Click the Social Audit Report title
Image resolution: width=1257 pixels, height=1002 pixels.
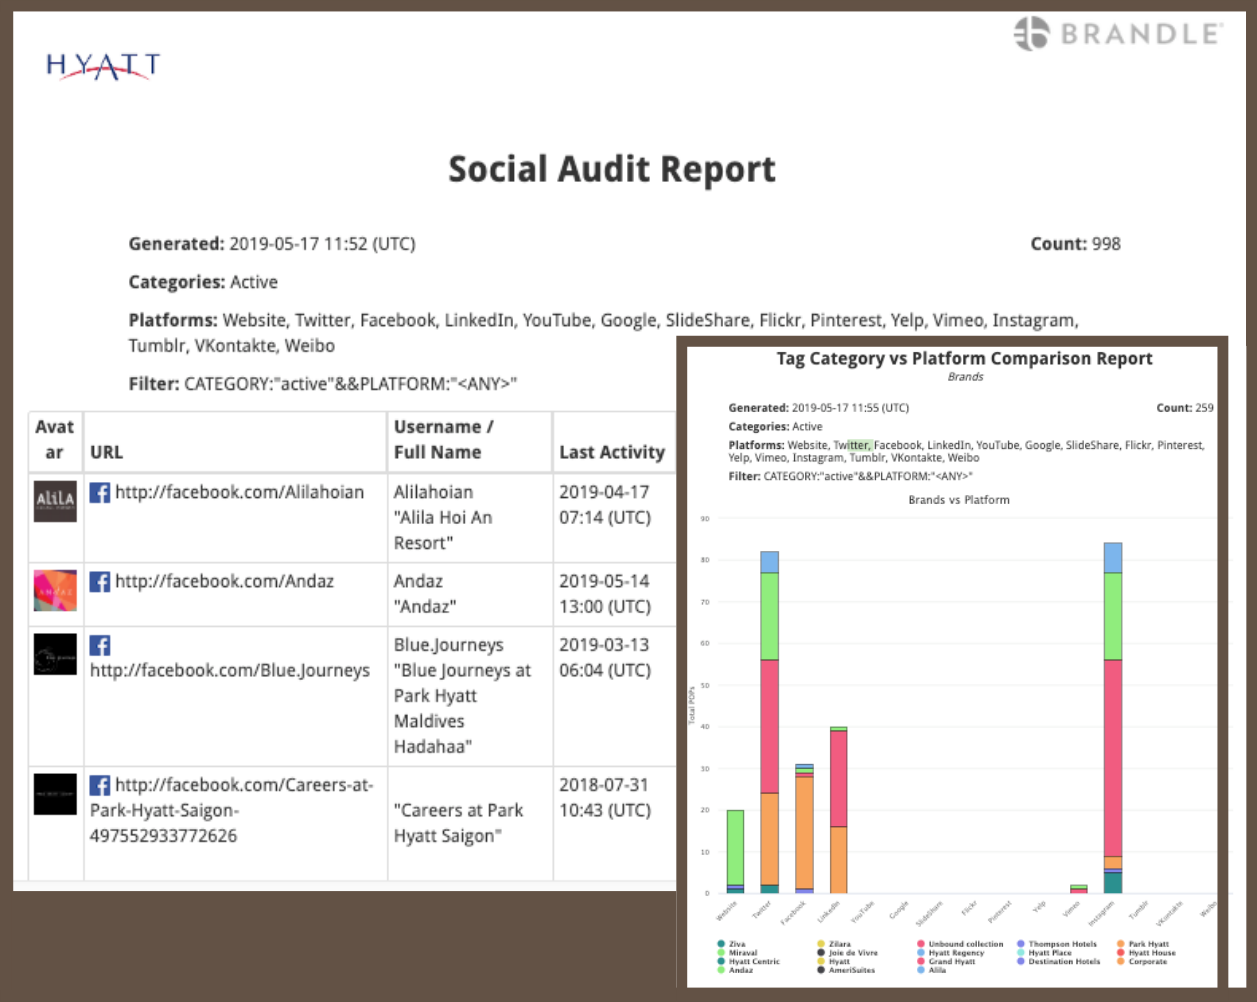coord(612,169)
